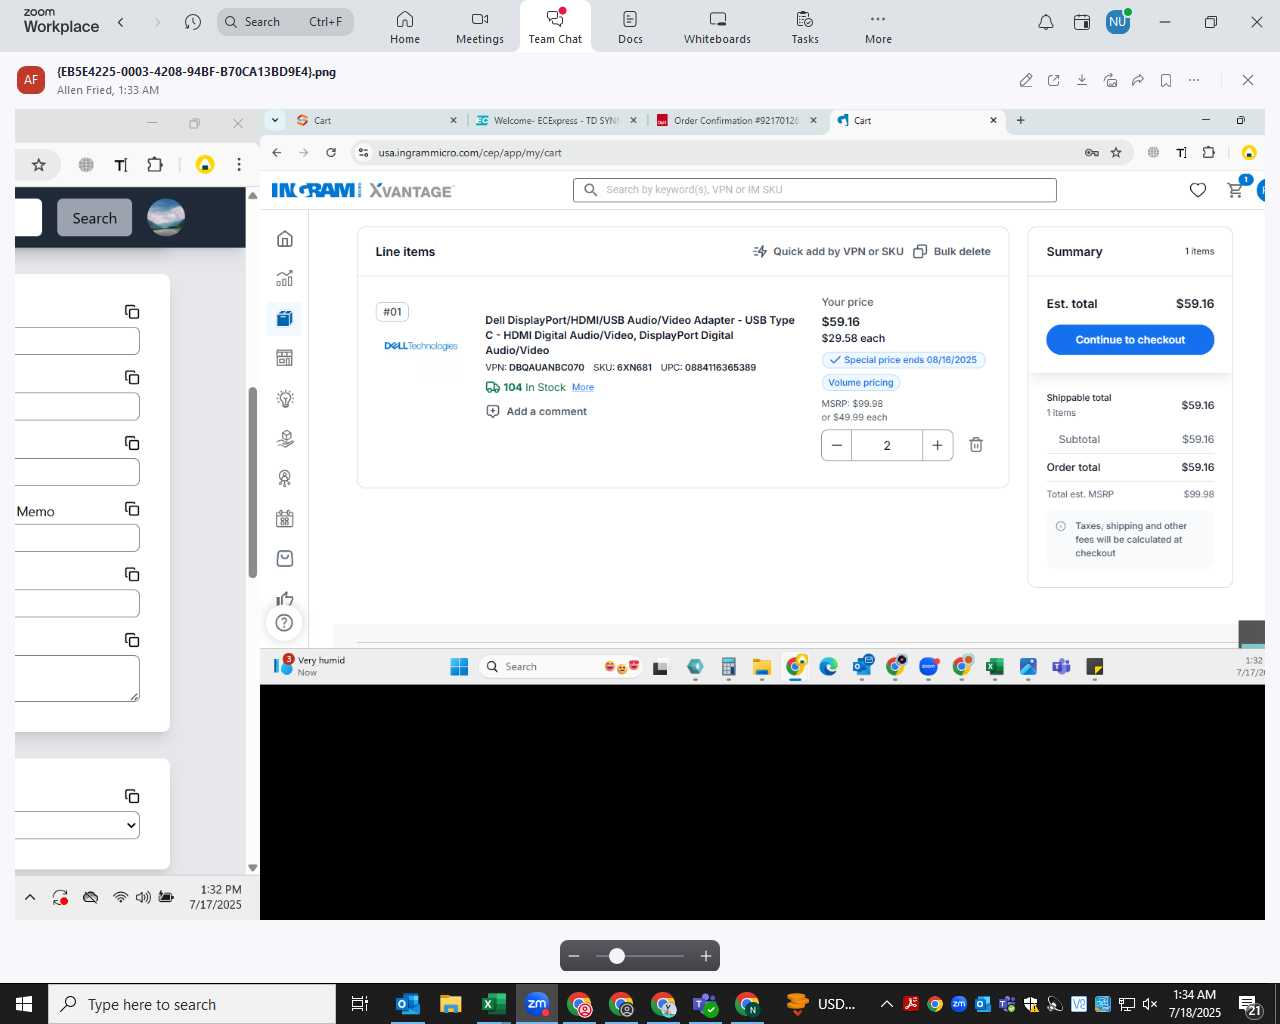Screen dimensions: 1280x1024
Task: Open the NU profile avatar menu
Action: pos(1118,21)
